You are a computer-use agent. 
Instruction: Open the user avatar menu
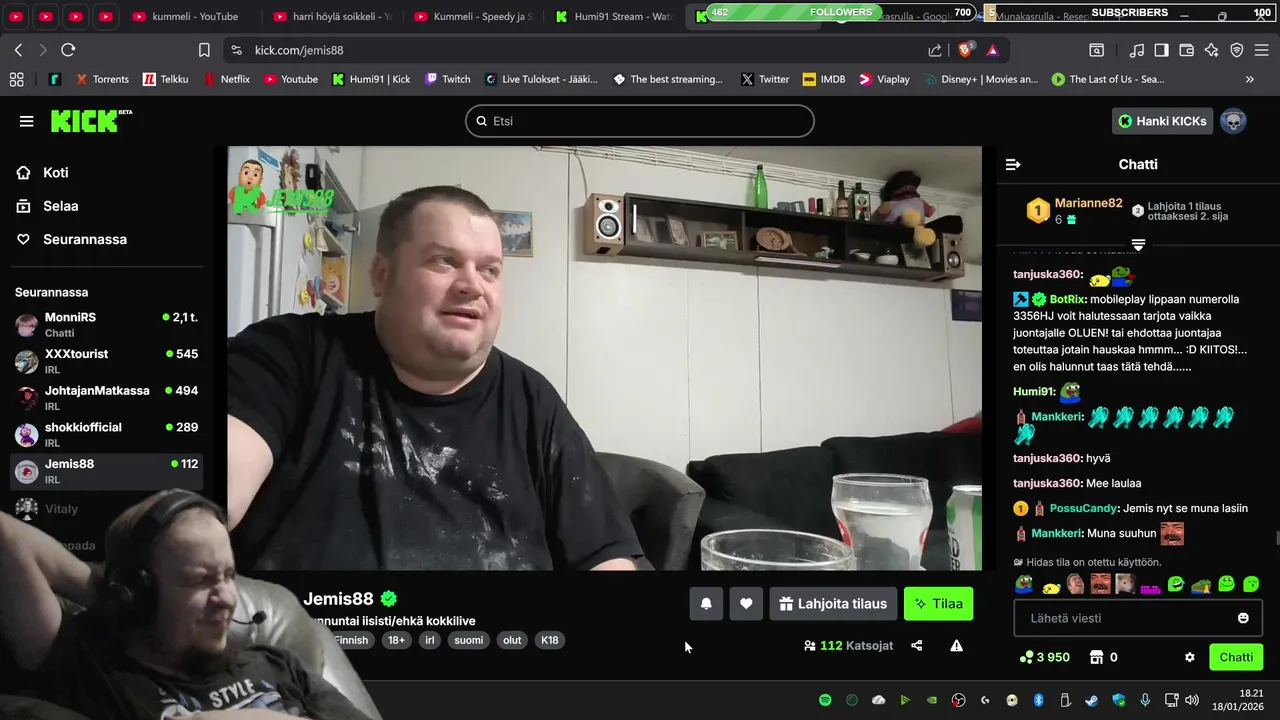click(x=1233, y=121)
